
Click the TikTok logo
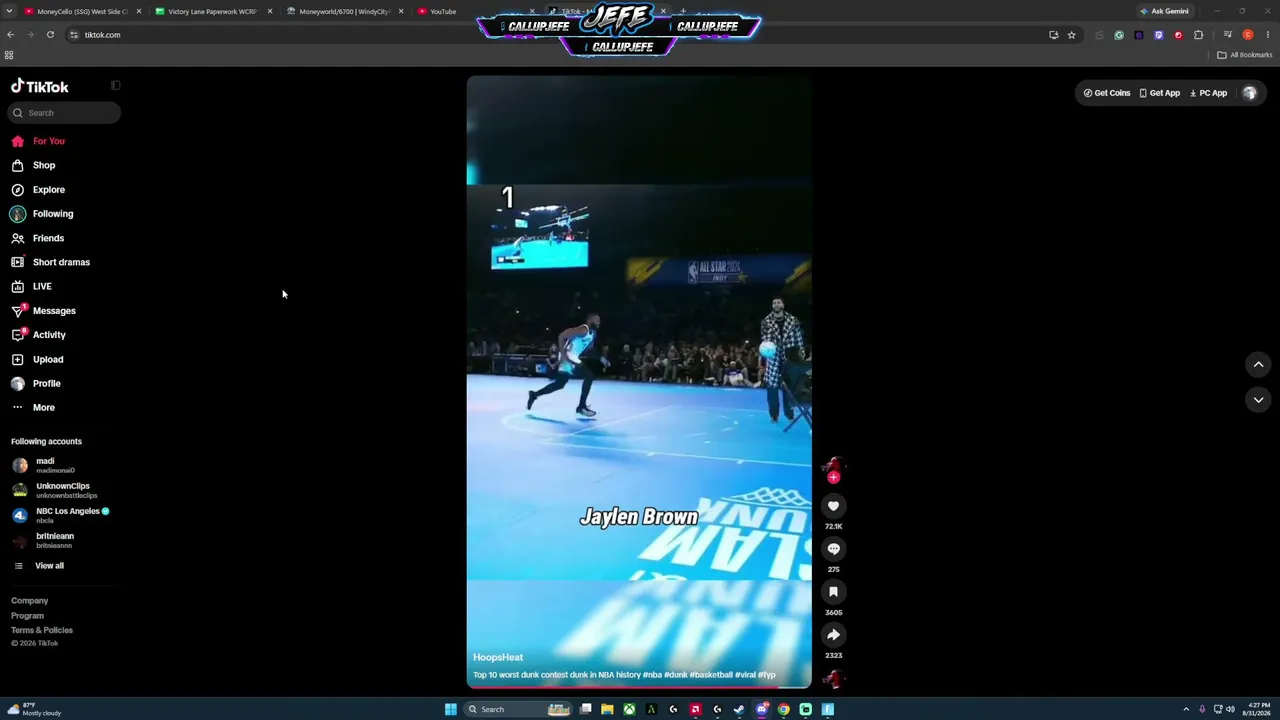tap(40, 87)
